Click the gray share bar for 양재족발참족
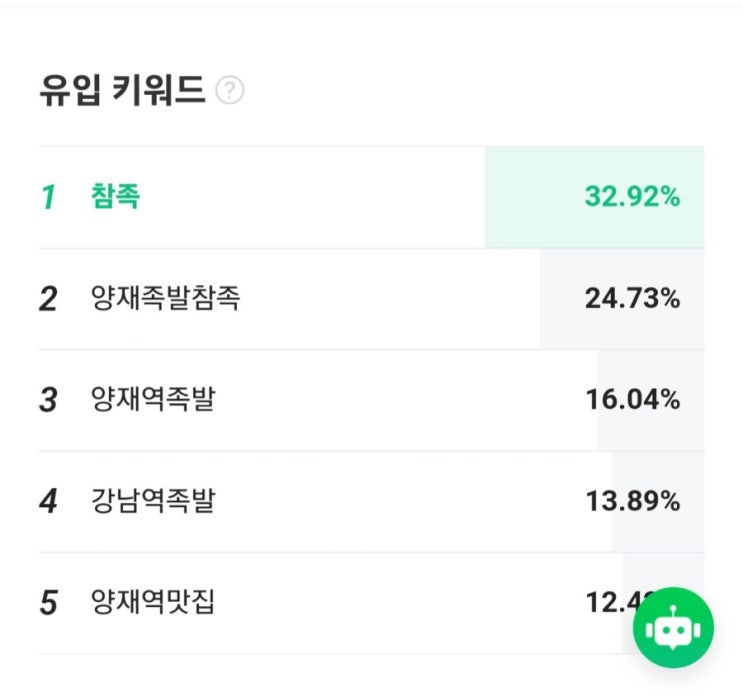Image resolution: width=743 pixels, height=697 pixels. pyautogui.click(x=558, y=299)
